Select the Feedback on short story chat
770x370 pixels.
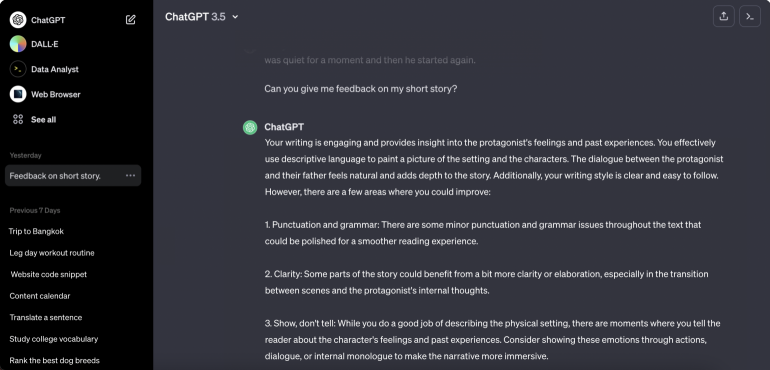tap(73, 175)
